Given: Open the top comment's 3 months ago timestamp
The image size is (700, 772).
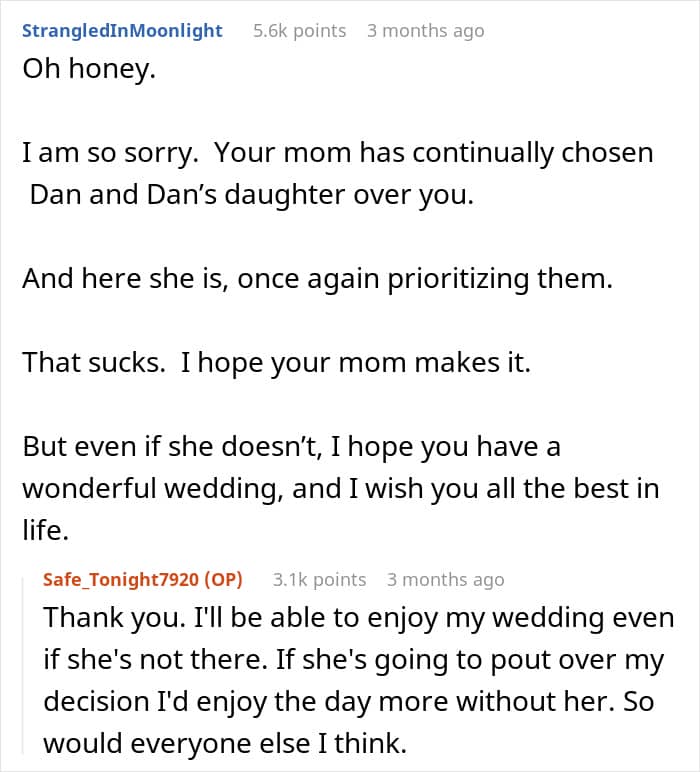Looking at the screenshot, I should click(425, 31).
